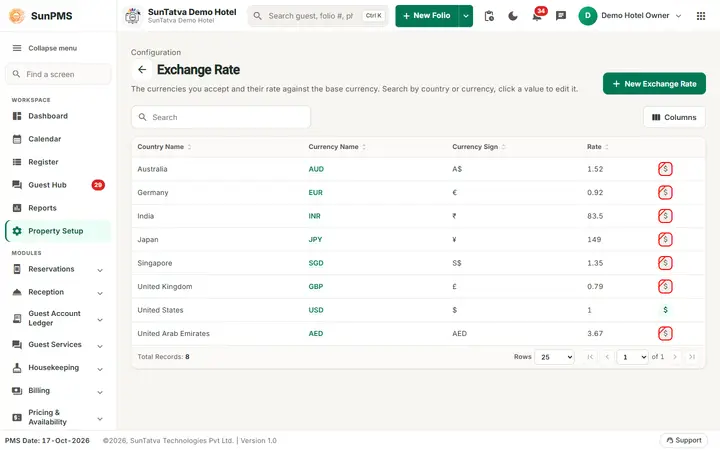Sort by Currency Sign column

coord(478,147)
